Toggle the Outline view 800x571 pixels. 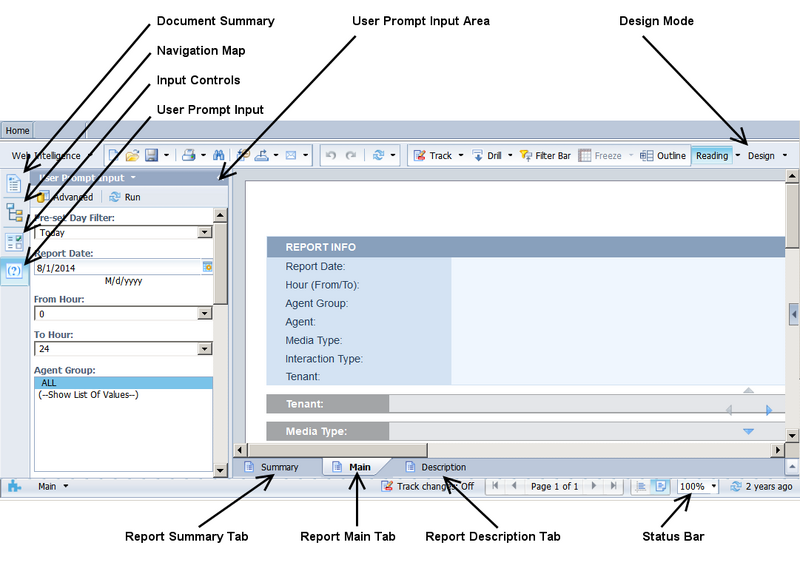click(x=663, y=156)
